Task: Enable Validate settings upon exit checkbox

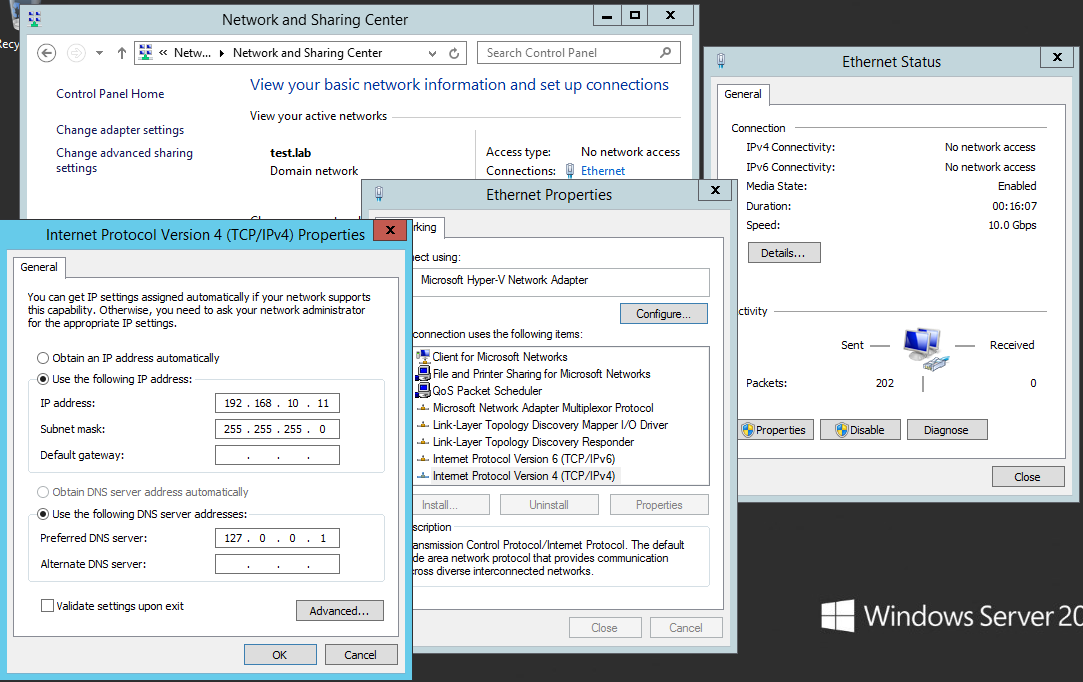Action: 48,606
